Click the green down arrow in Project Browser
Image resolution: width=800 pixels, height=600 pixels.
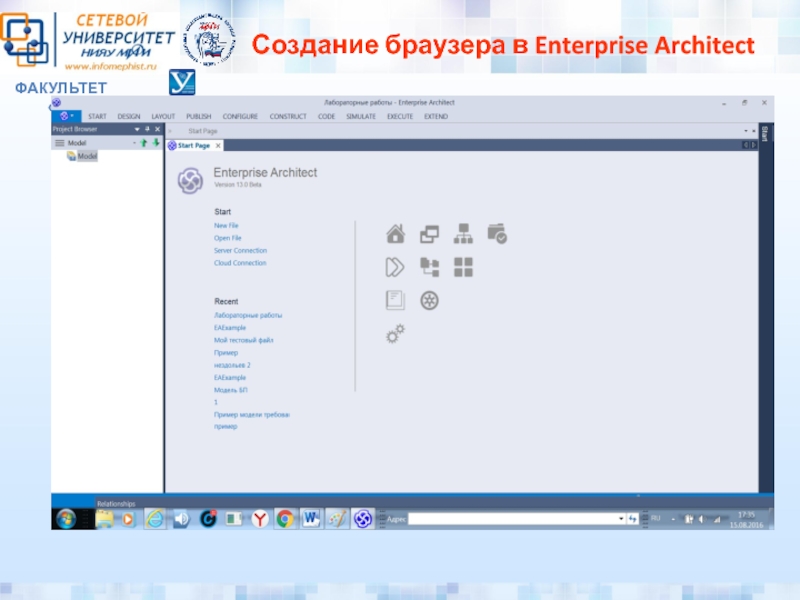tap(155, 143)
